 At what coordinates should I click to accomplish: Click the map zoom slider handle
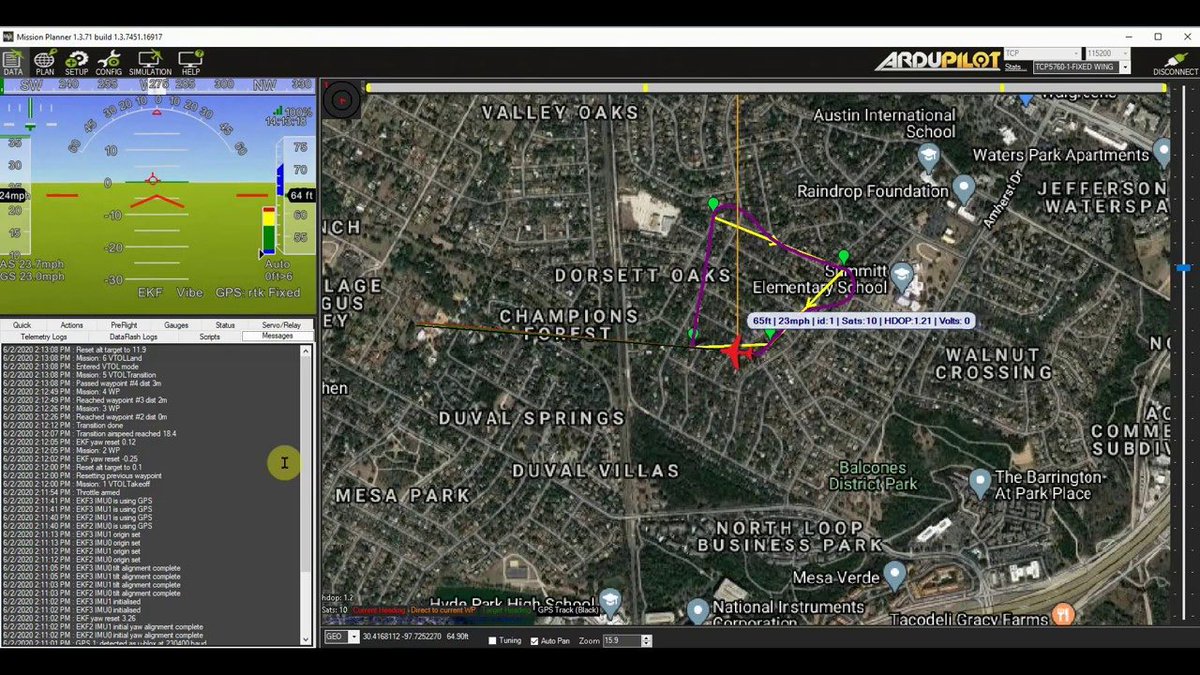click(x=1183, y=268)
